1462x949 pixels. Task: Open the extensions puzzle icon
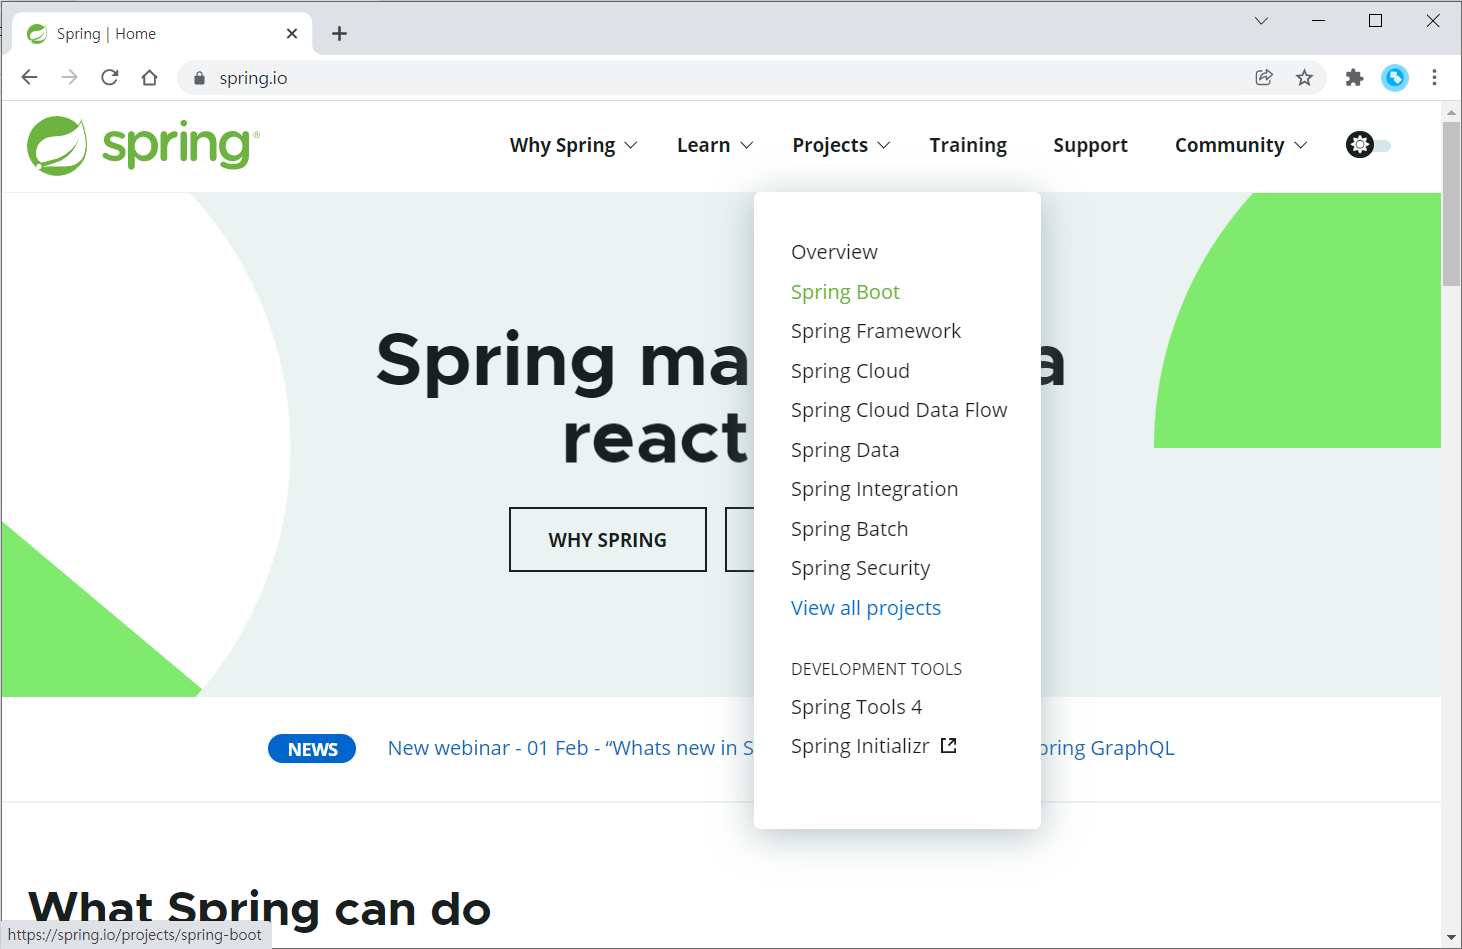(1354, 77)
